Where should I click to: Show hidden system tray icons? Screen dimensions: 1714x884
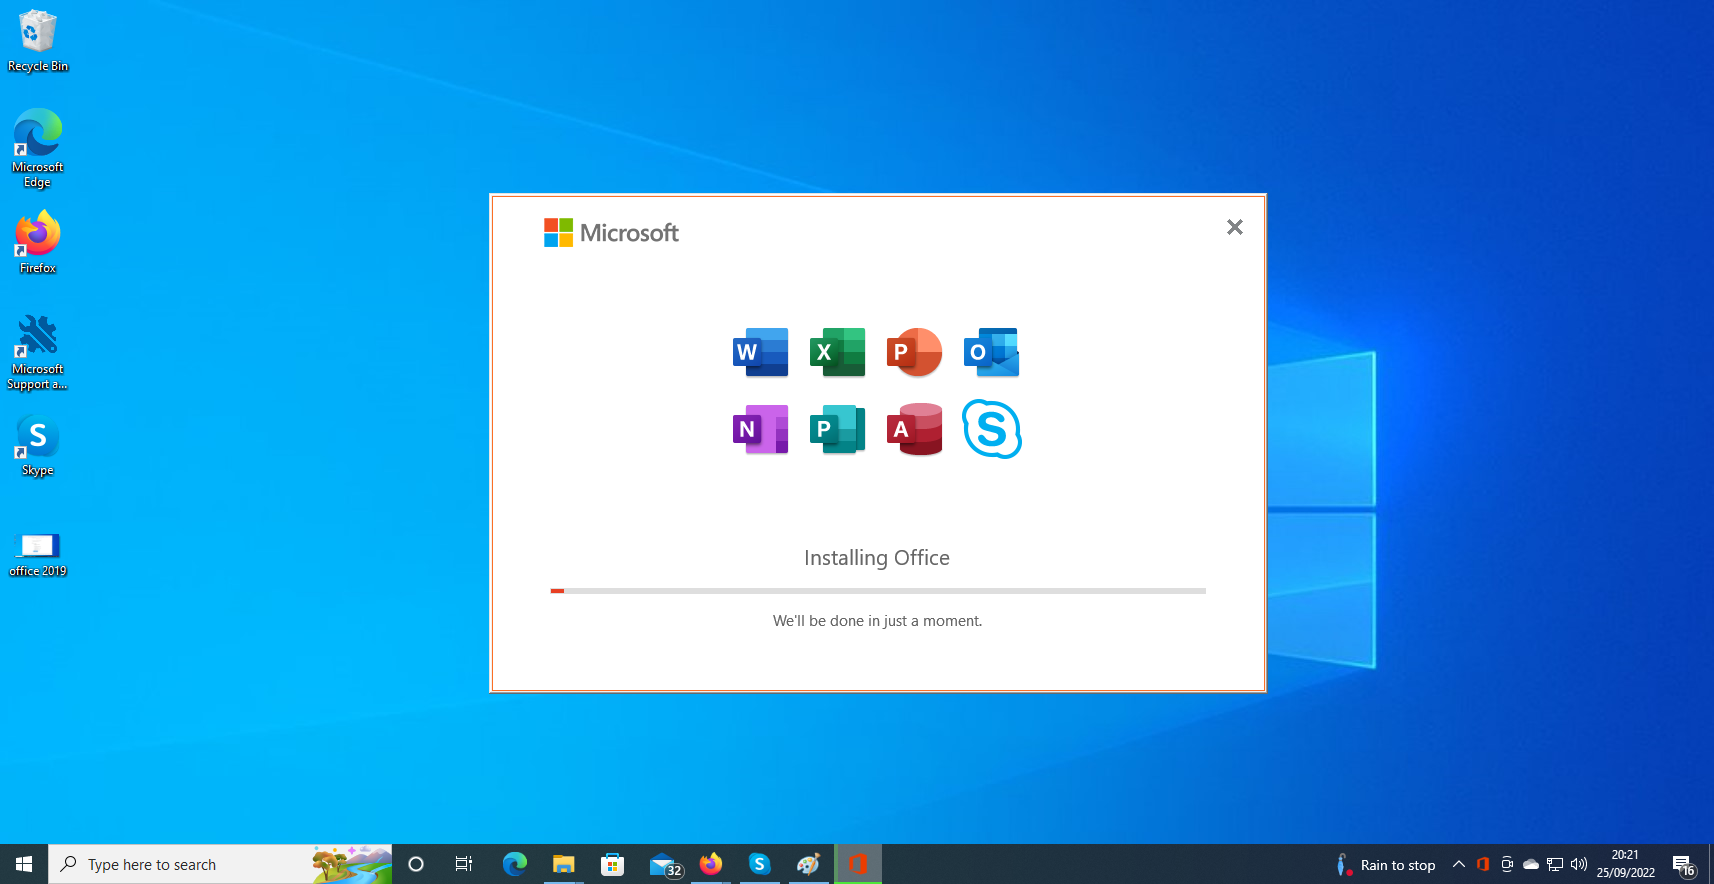[x=1459, y=864]
